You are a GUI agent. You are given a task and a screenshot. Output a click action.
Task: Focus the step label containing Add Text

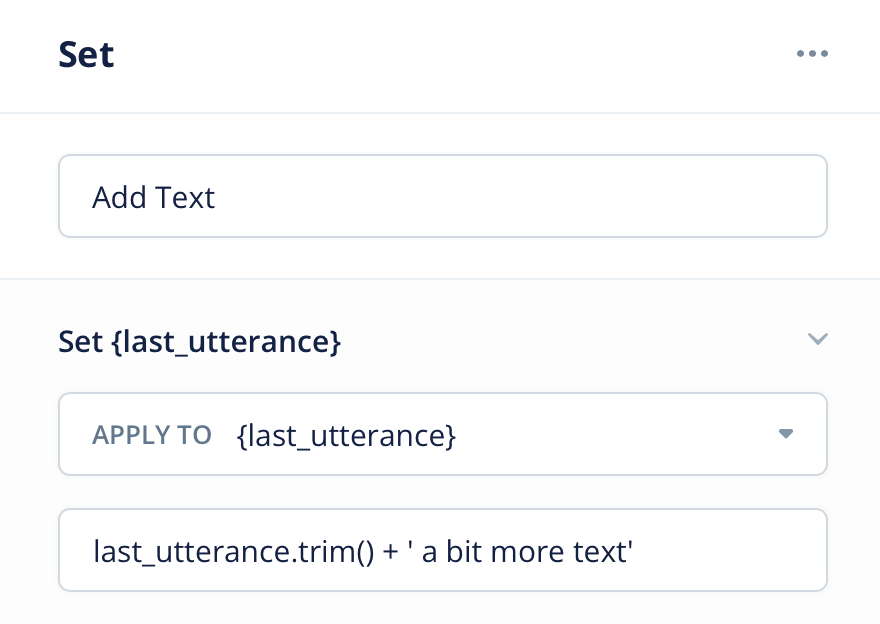(443, 196)
